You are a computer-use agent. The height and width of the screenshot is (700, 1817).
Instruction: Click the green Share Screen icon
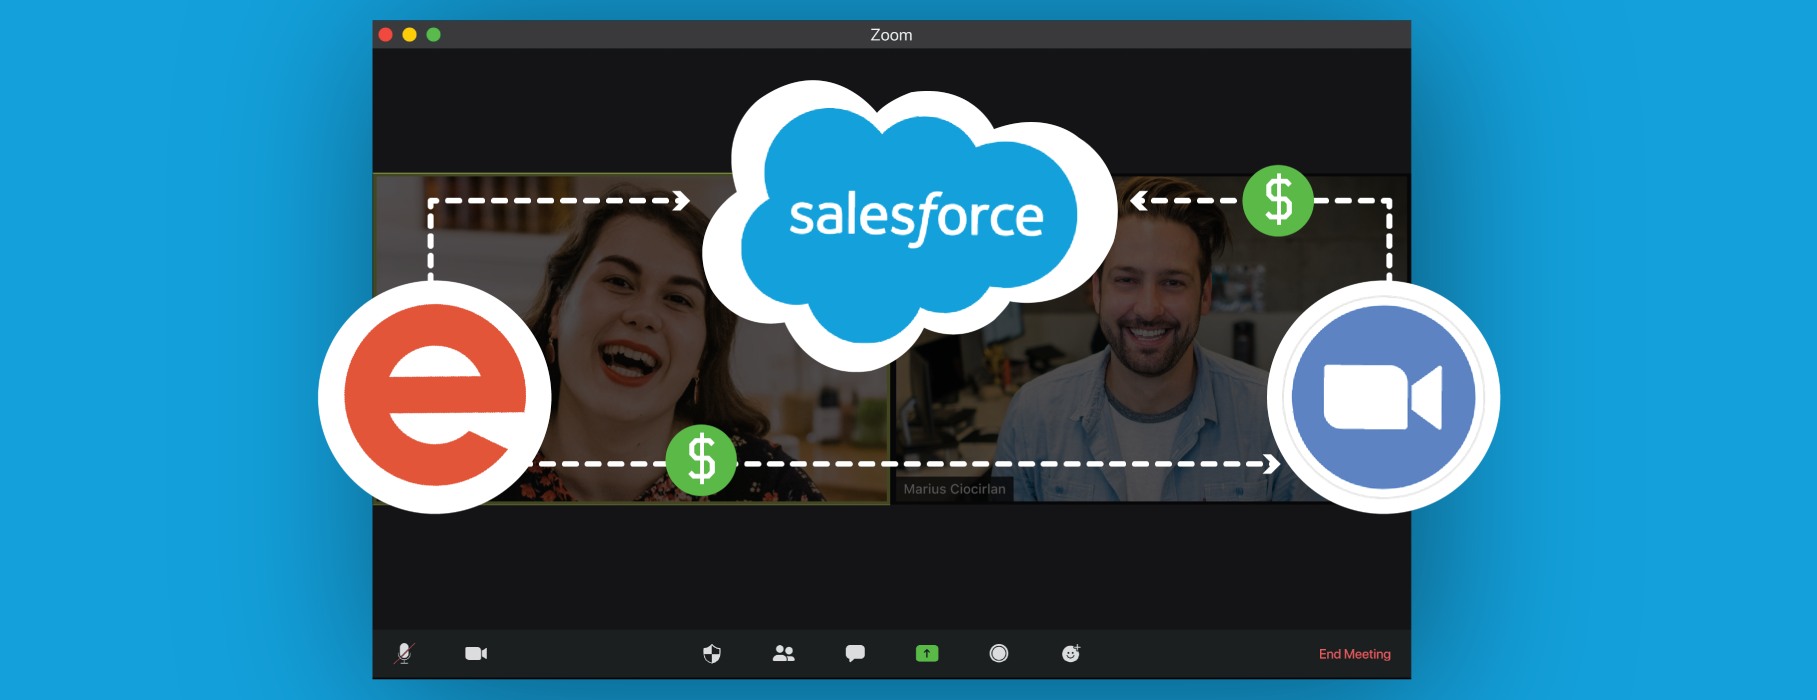pyautogui.click(x=927, y=653)
